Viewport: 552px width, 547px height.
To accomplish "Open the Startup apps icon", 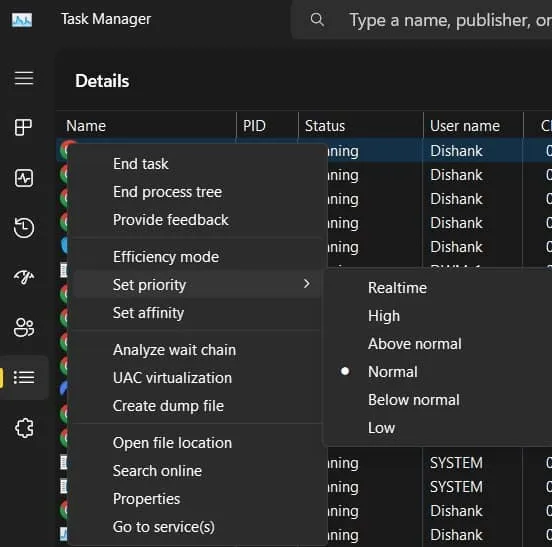I will coord(24,277).
